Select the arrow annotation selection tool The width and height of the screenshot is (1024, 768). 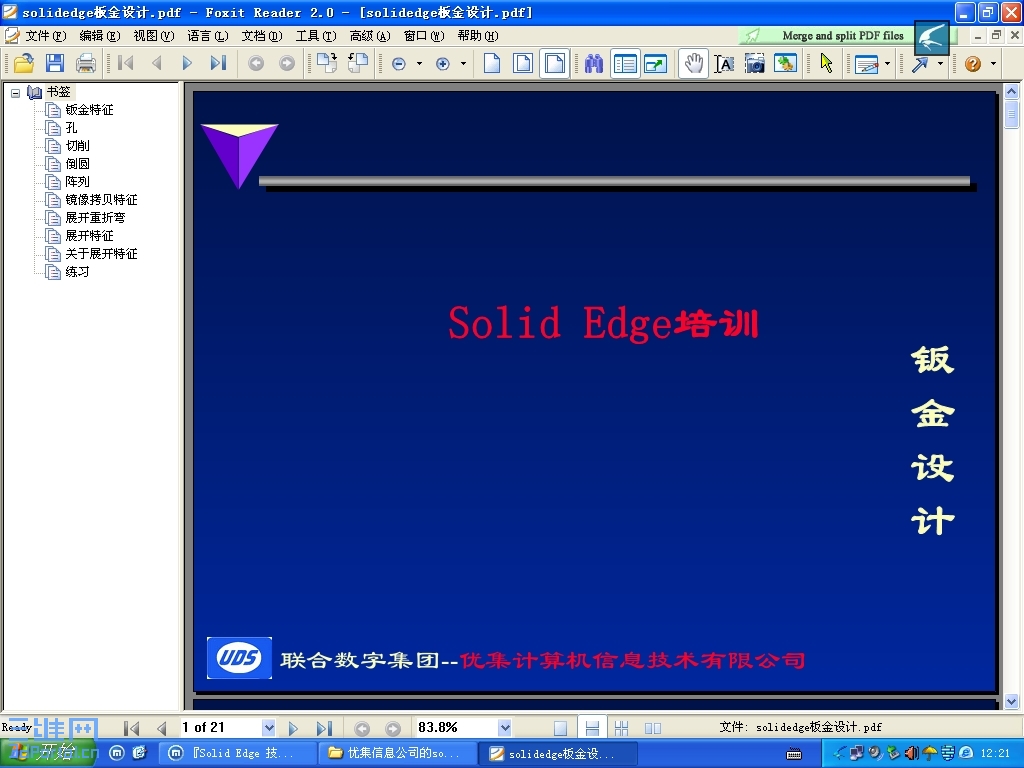click(826, 63)
